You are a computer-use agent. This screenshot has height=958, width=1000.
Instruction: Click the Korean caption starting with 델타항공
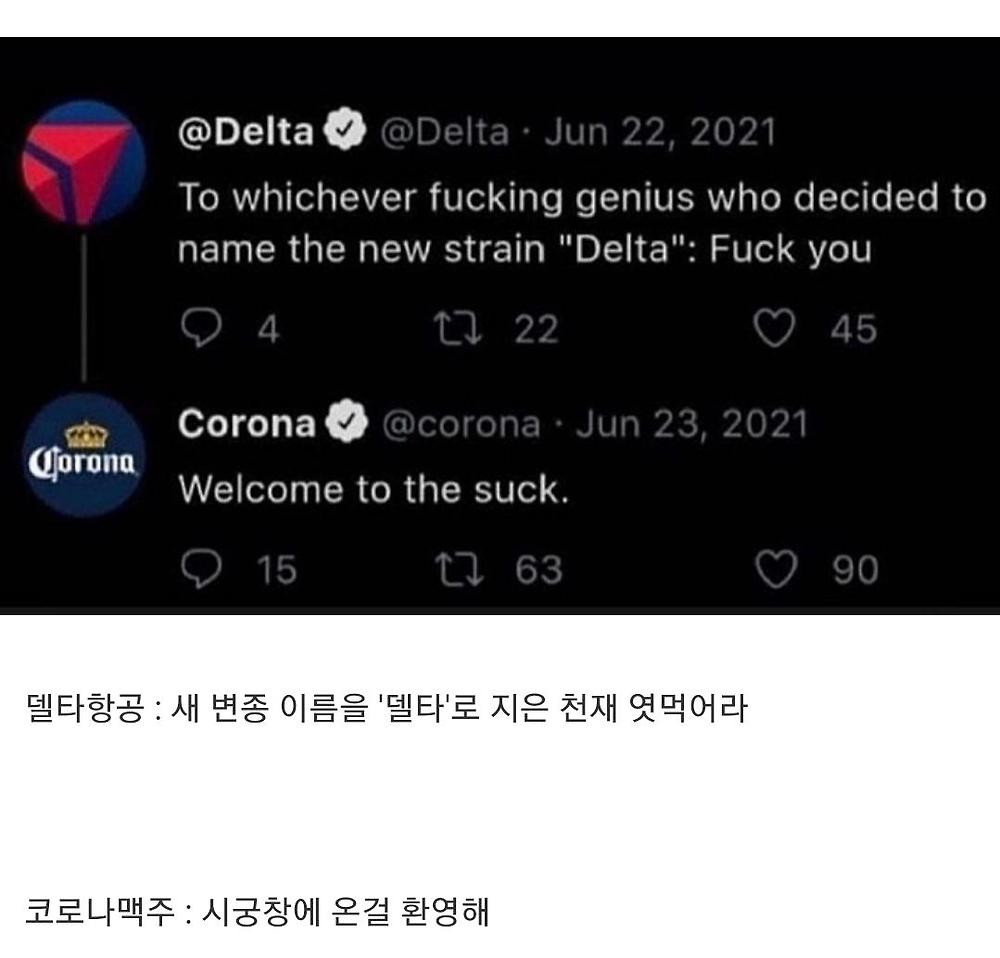385,709
